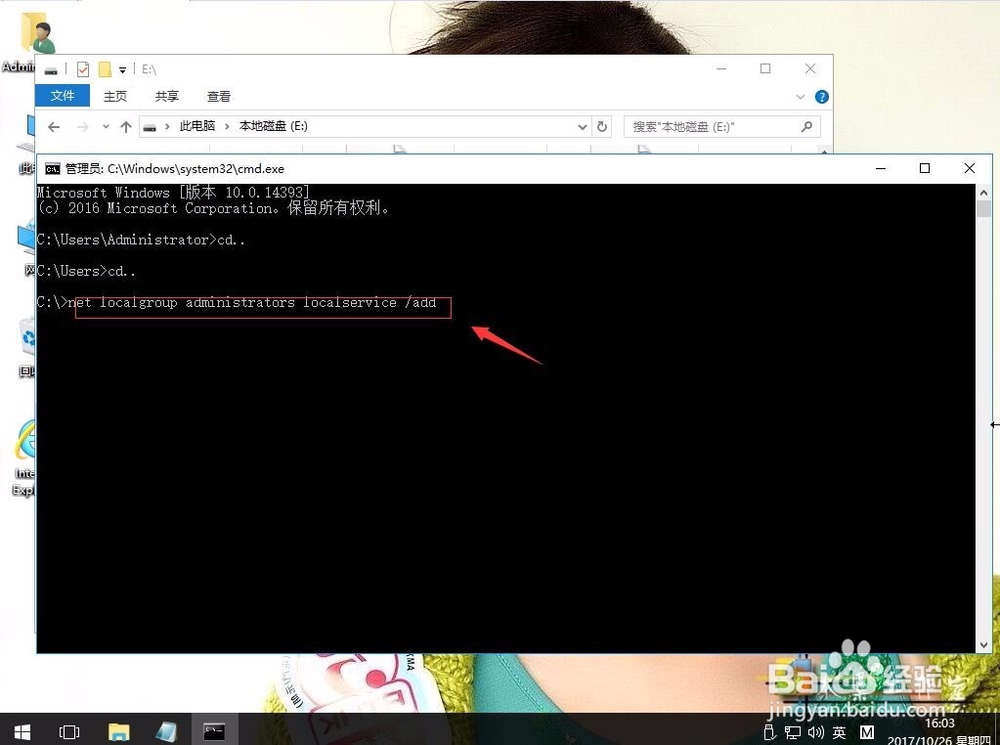Click the cmd scrollbar up arrow
Viewport: 1000px width, 745px height.
(983, 191)
